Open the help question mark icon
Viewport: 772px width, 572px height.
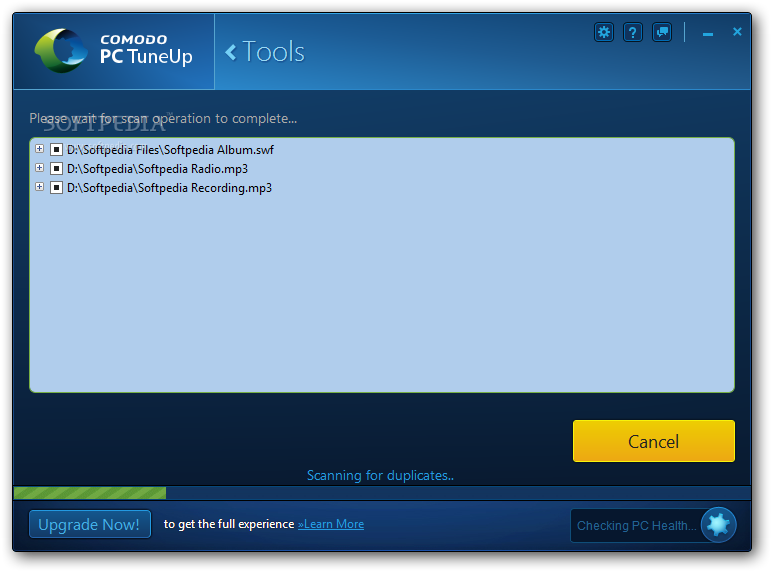pyautogui.click(x=633, y=32)
